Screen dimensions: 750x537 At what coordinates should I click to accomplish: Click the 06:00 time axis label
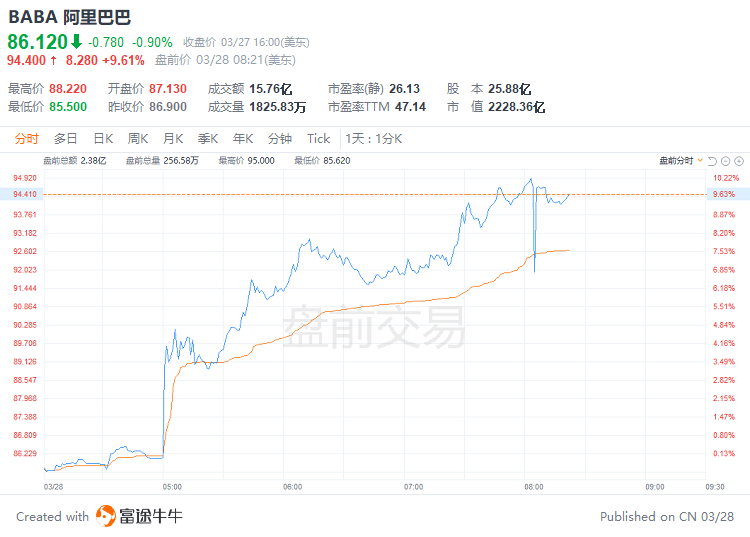coord(293,487)
